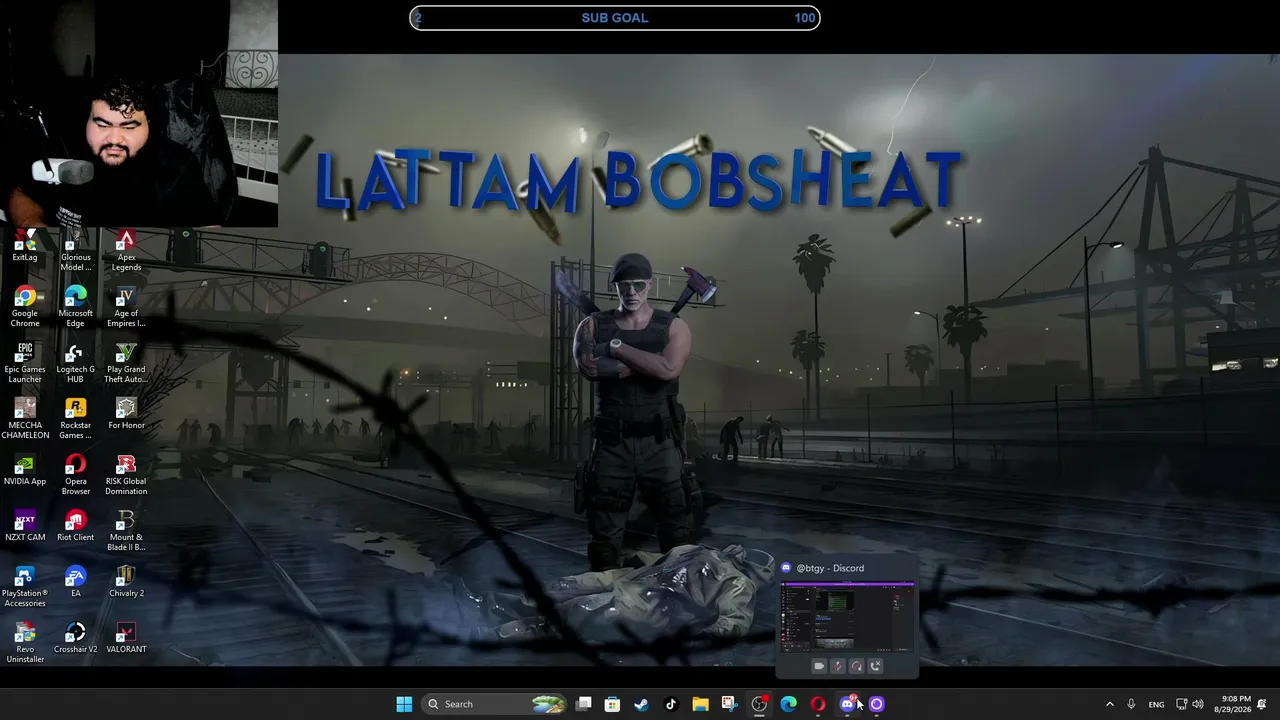Open the Revo Uninstaller desktop shortcut

pos(25,644)
